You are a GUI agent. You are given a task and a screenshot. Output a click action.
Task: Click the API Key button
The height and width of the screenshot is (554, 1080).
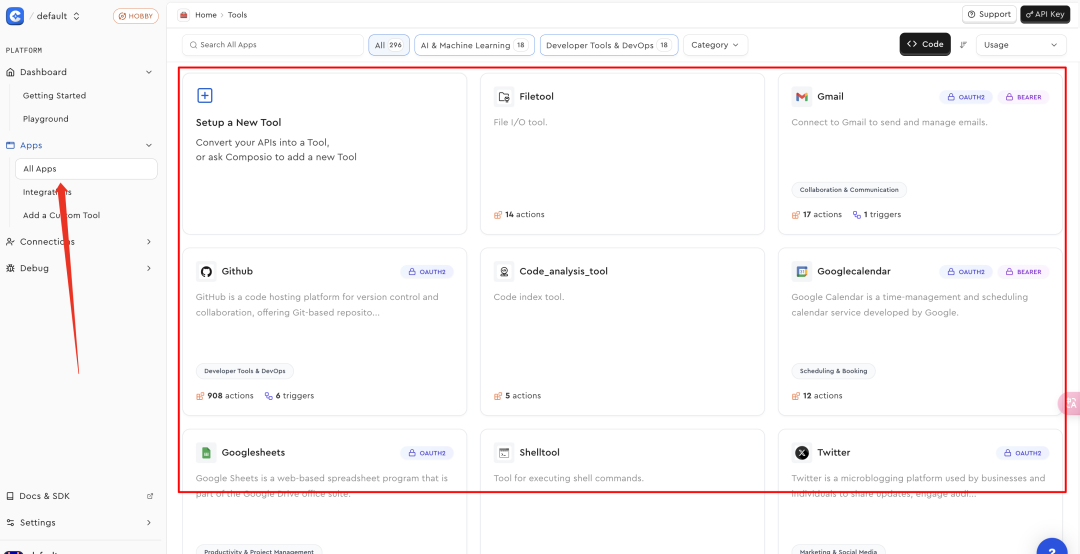pos(1045,15)
